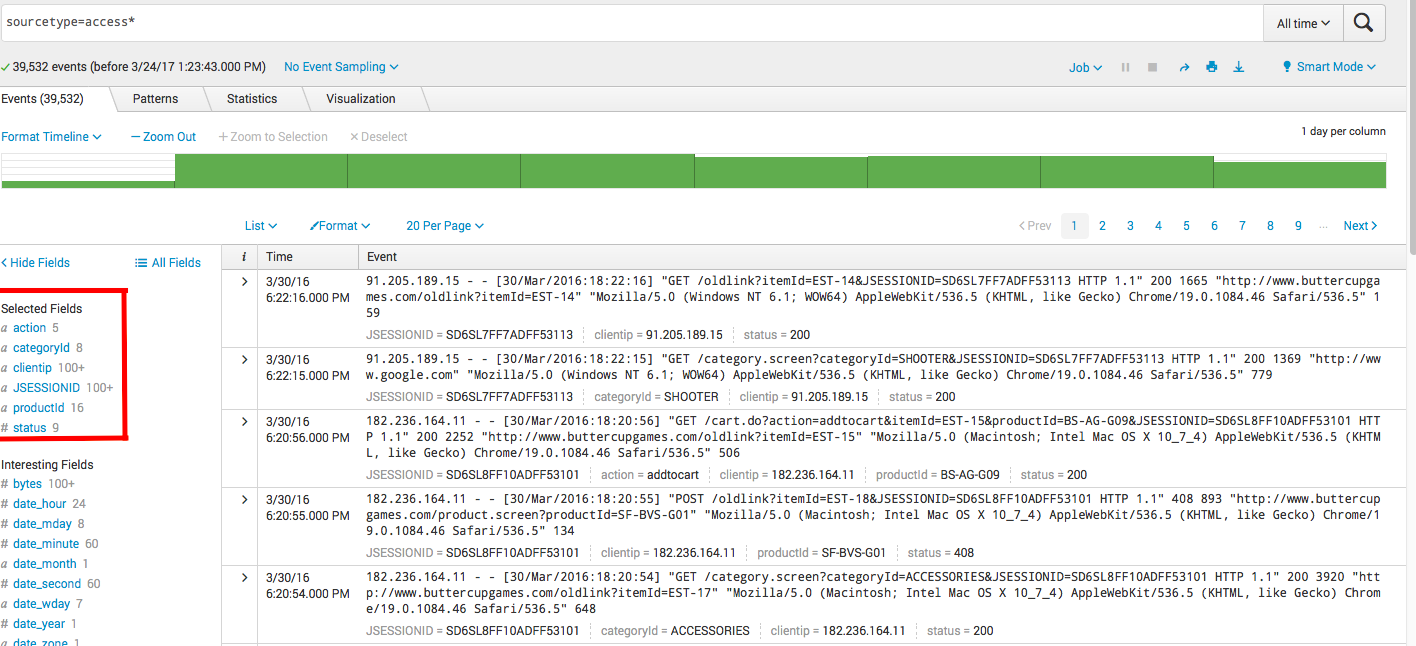Switch to the Visualization tab
Viewport: 1416px width, 646px height.
point(362,98)
